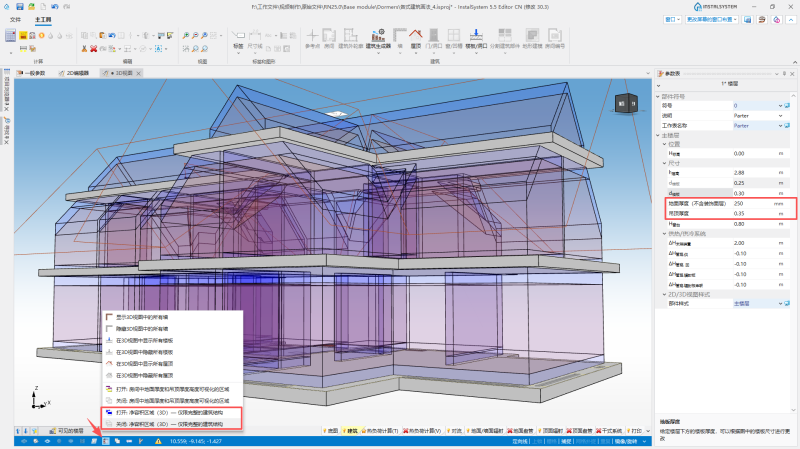Open the 说明 Parter dropdown
This screenshot has width=800, height=449.
[780, 116]
